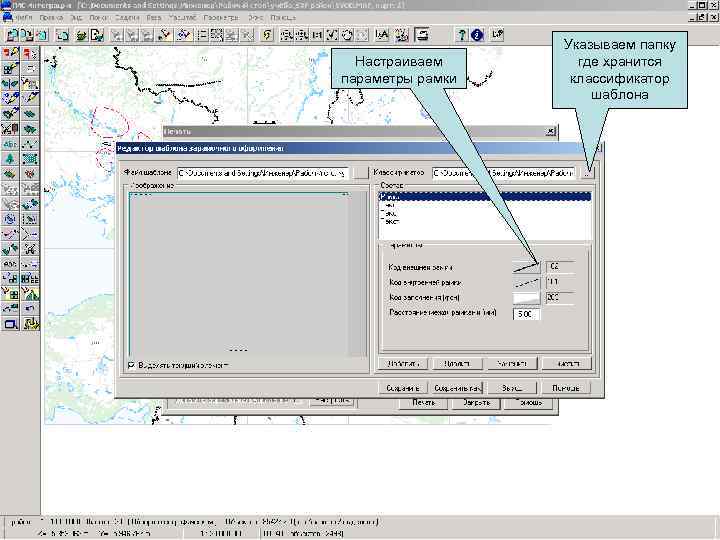Click the inner frame dashed line sample

[526, 282]
